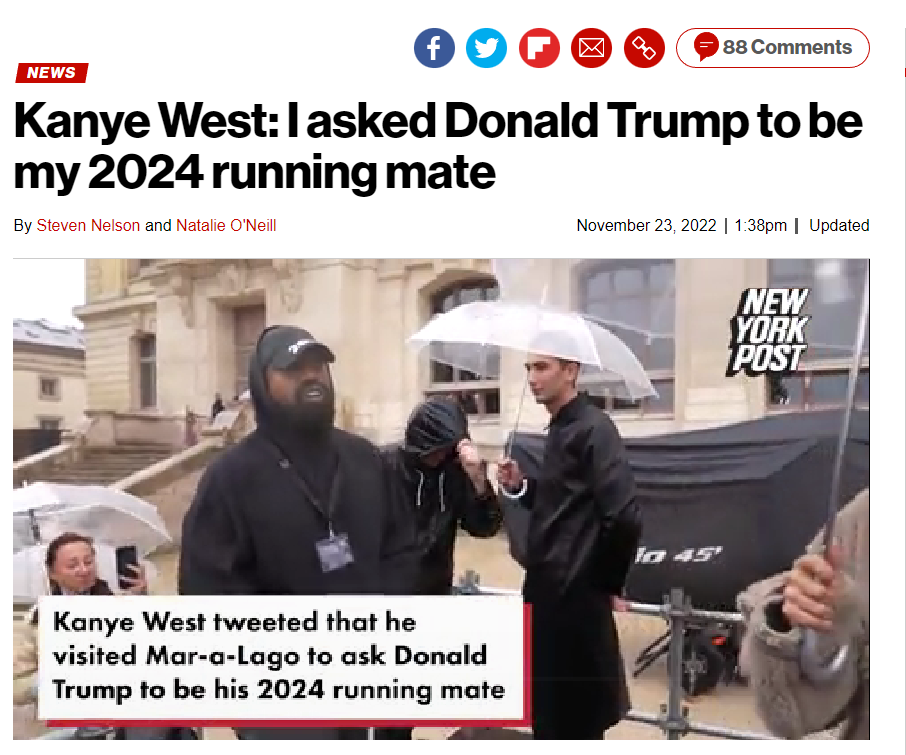The height and width of the screenshot is (755, 906).
Task: Share the article by email
Action: click(591, 48)
